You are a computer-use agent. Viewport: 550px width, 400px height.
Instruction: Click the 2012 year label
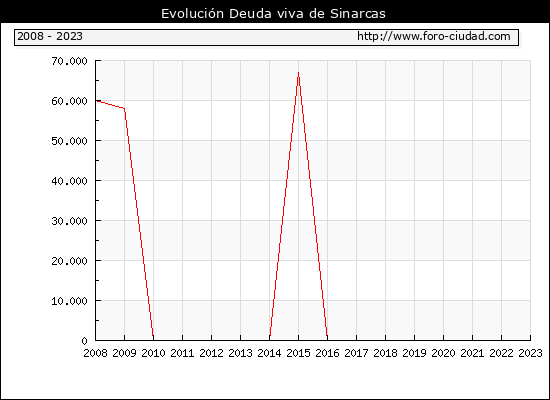(212, 353)
